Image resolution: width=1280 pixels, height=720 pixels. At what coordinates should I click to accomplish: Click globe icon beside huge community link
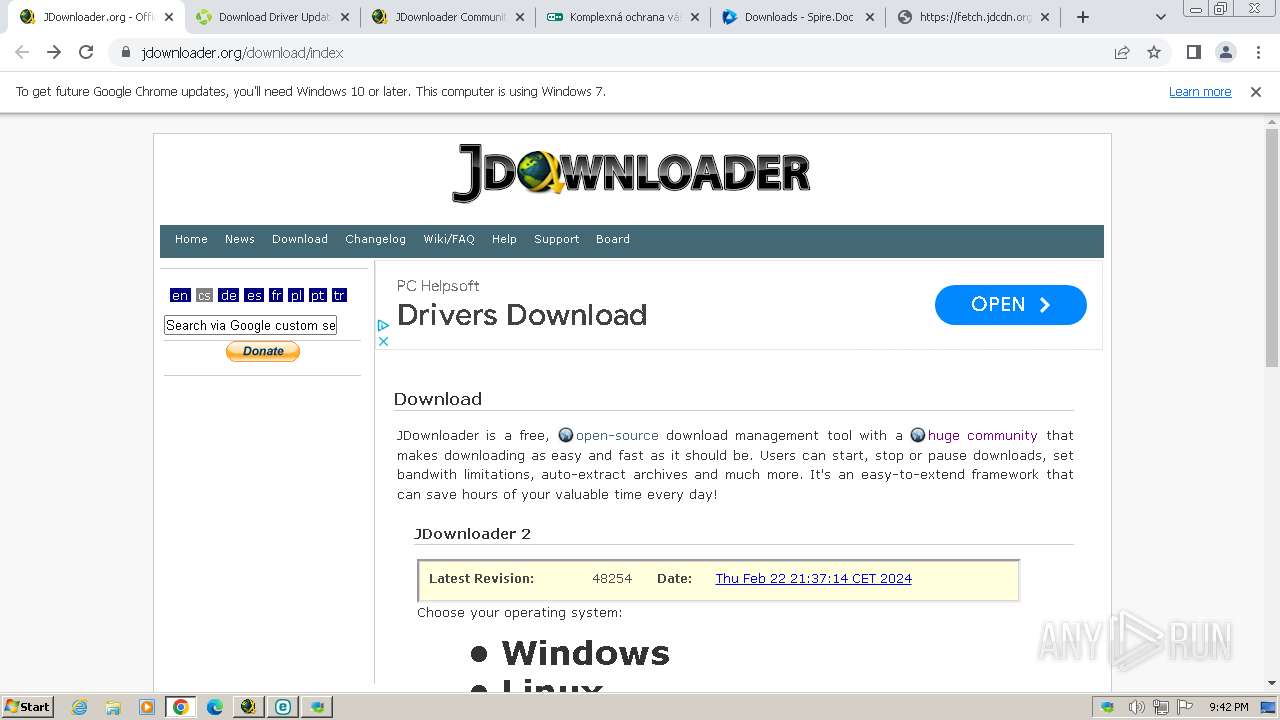[x=918, y=435]
